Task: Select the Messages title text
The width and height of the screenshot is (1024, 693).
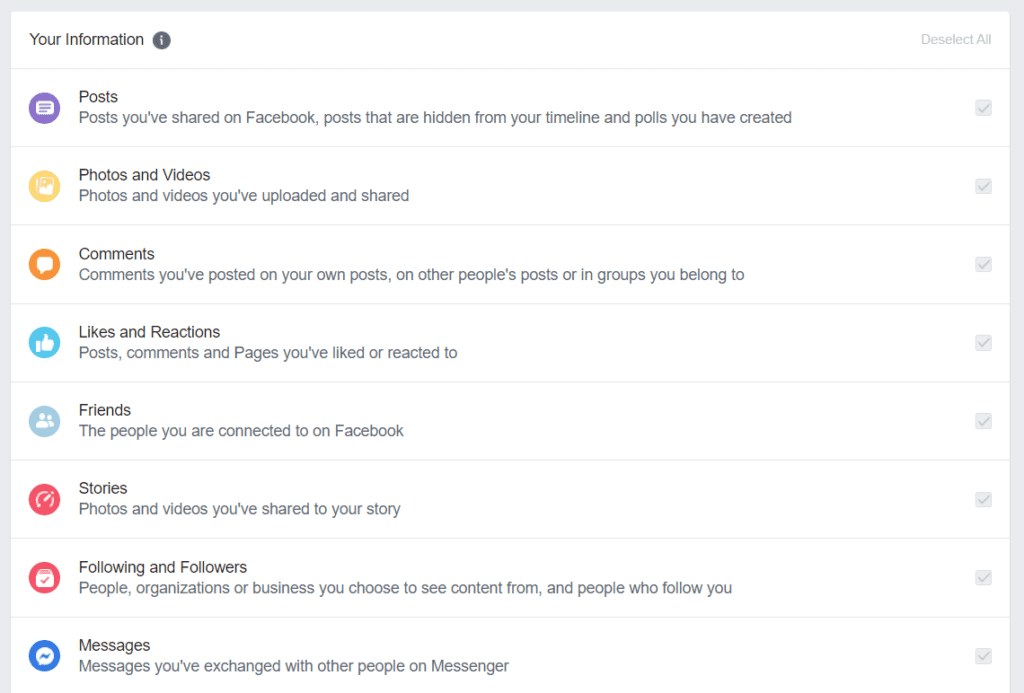Action: (x=114, y=645)
